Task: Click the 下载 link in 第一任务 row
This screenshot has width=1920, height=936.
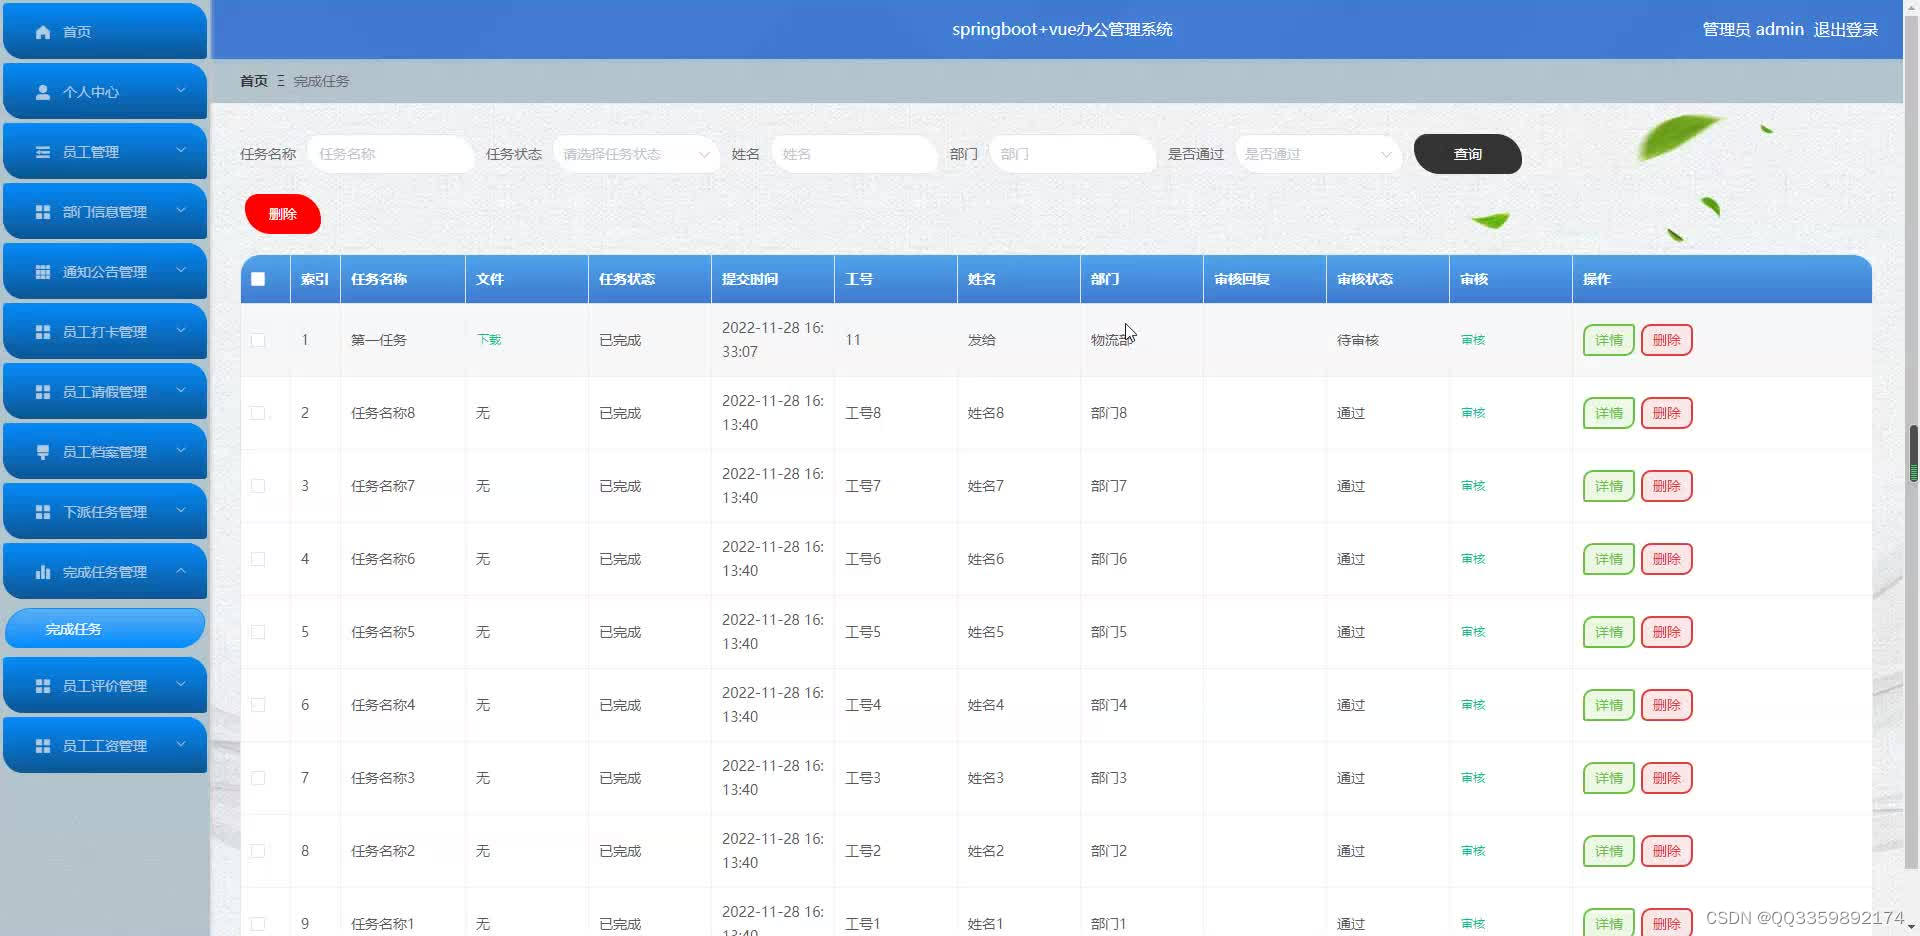Action: click(x=489, y=340)
